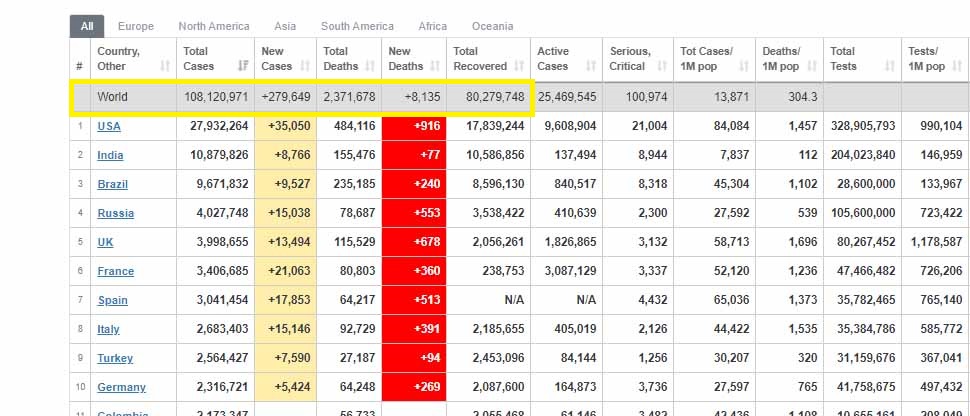
Task: Open the USA country link
Action: (109, 126)
